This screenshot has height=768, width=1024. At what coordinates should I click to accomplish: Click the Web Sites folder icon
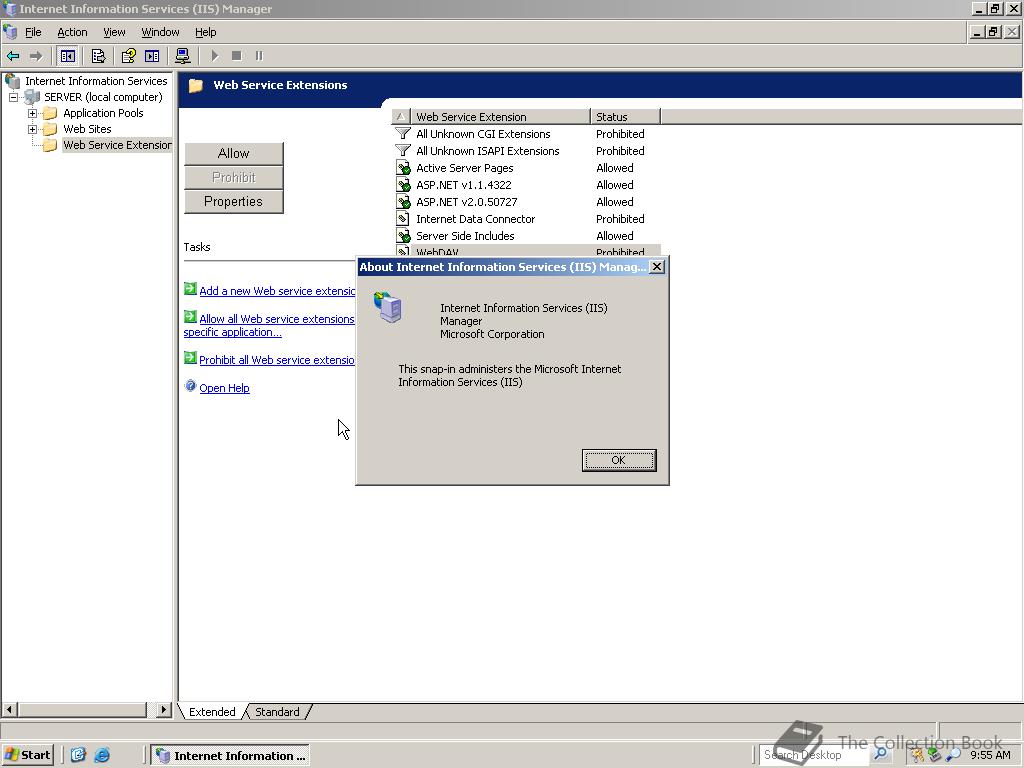coord(50,129)
